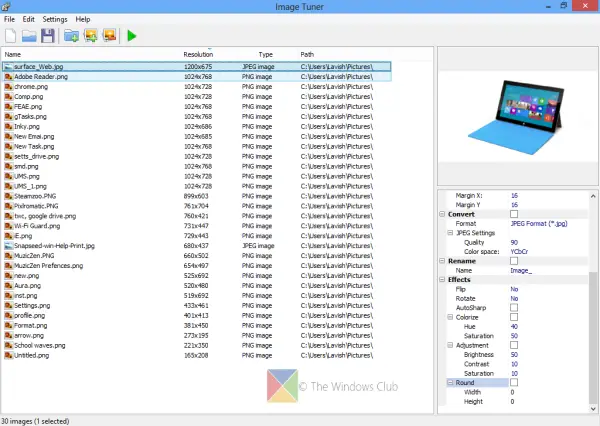Click the file icon of Steamzoo.PNG

click(8, 196)
